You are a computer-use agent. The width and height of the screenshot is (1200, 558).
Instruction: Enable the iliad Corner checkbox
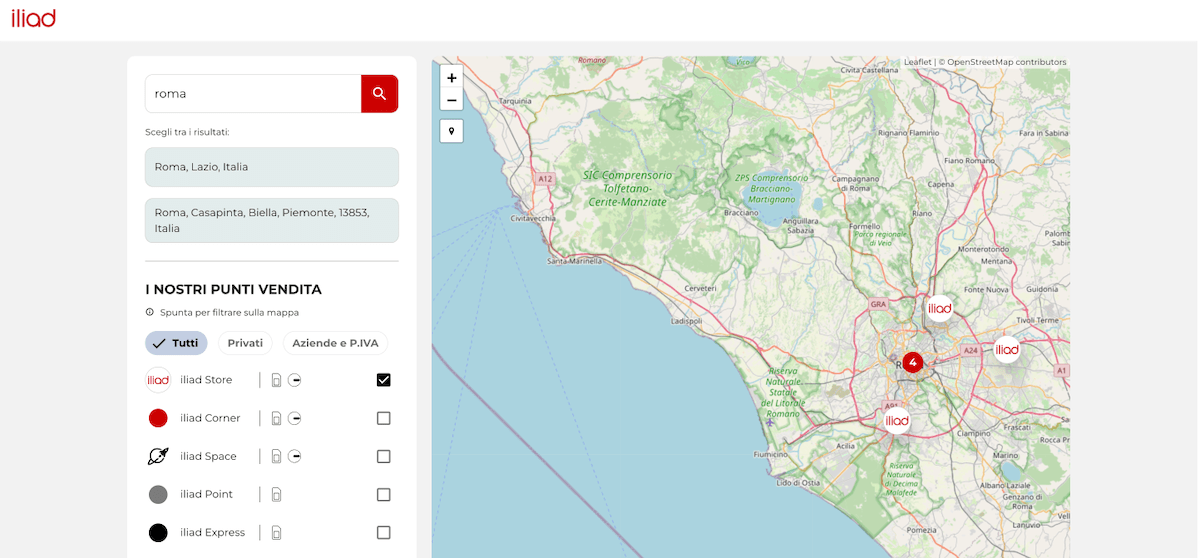[x=383, y=418]
